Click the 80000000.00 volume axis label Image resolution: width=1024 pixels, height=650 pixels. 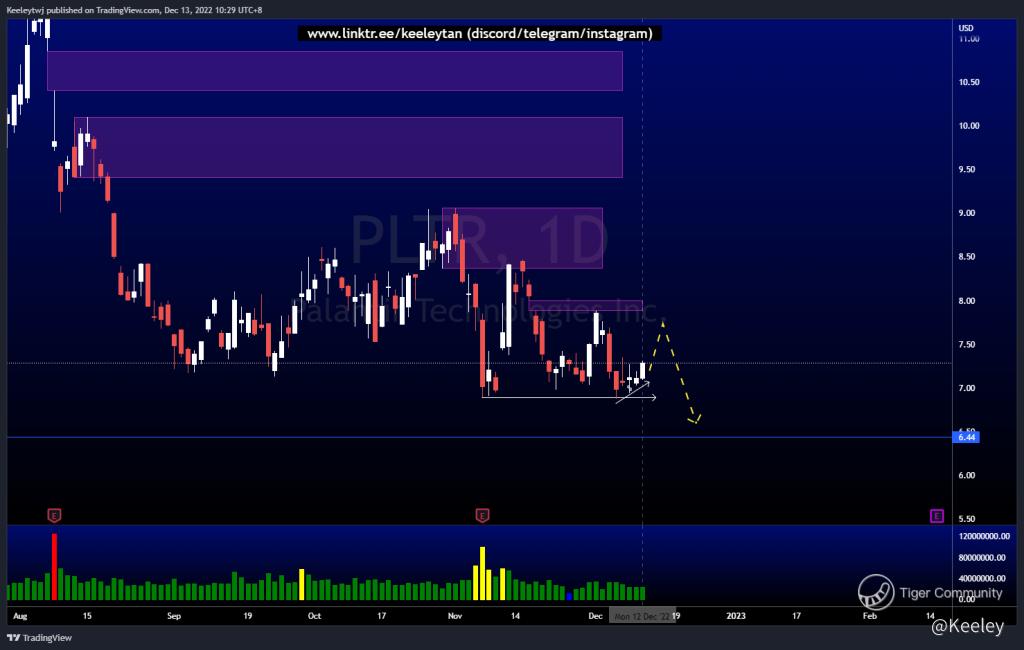pos(984,558)
